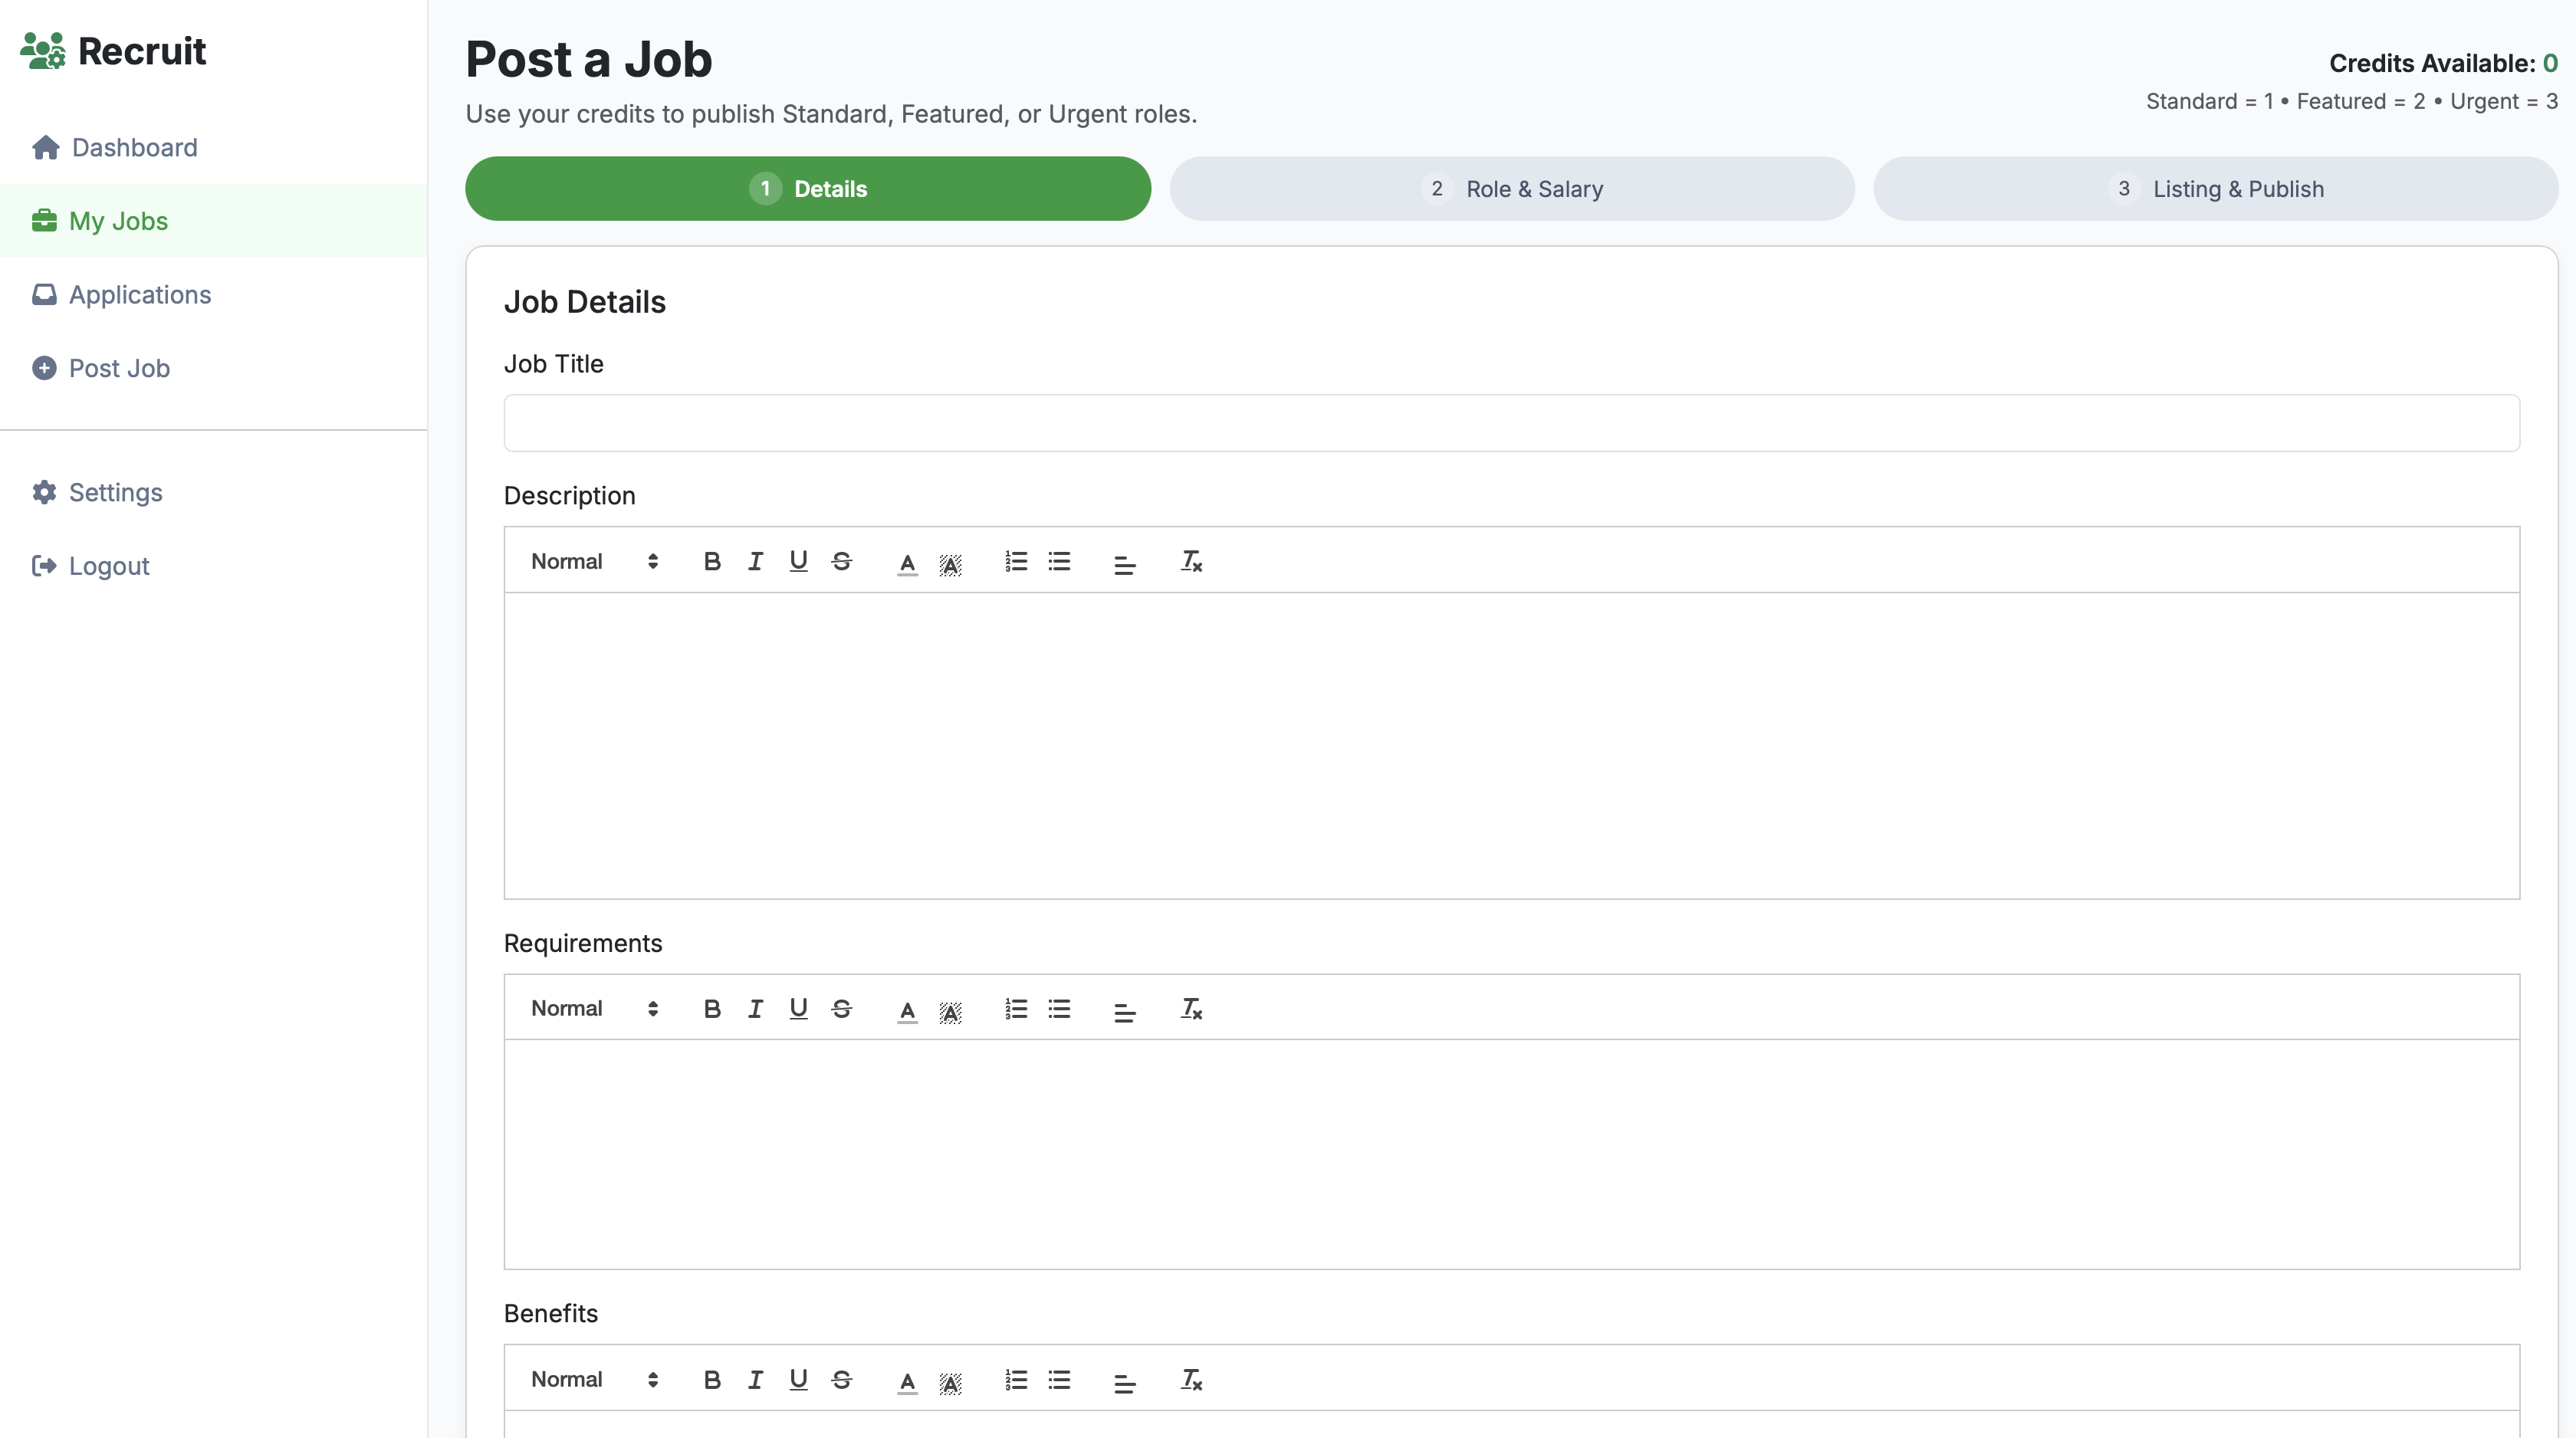This screenshot has height=1438, width=2576.
Task: Insert a bullet list in the Requirements editor
Action: 1059,1009
